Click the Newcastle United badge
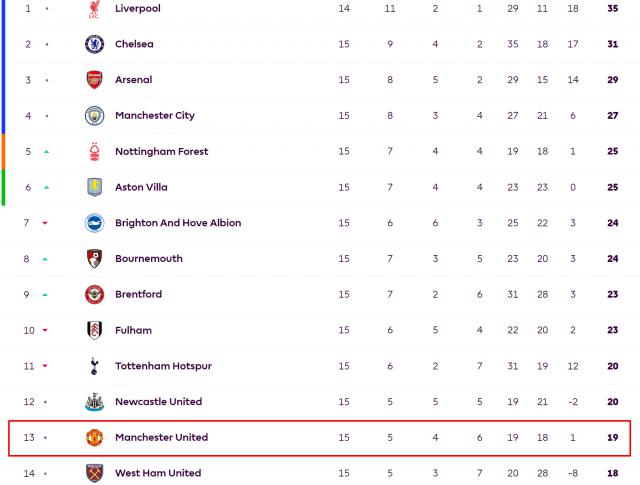The height and width of the screenshot is (485, 640). point(94,402)
